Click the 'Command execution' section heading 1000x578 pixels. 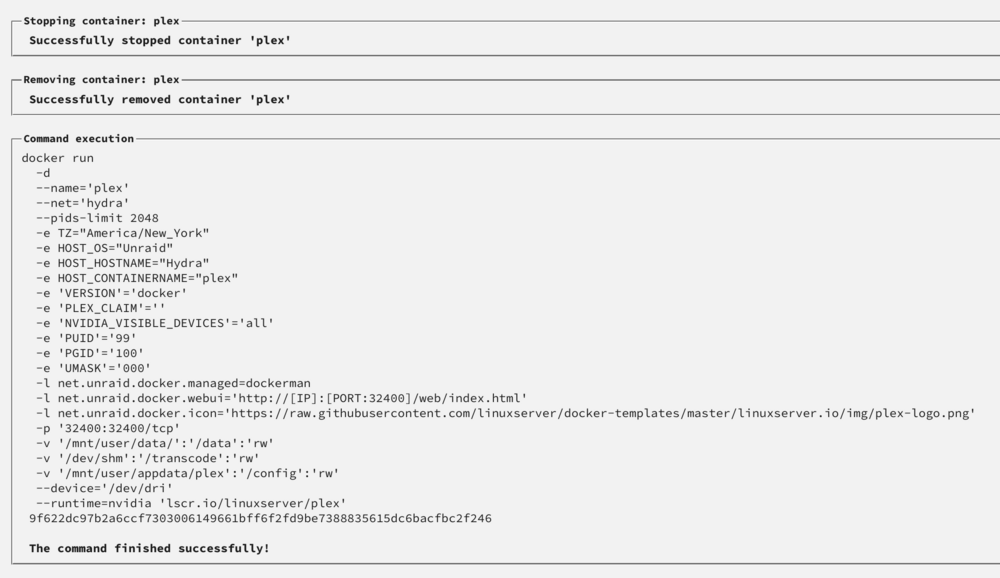coord(78,138)
